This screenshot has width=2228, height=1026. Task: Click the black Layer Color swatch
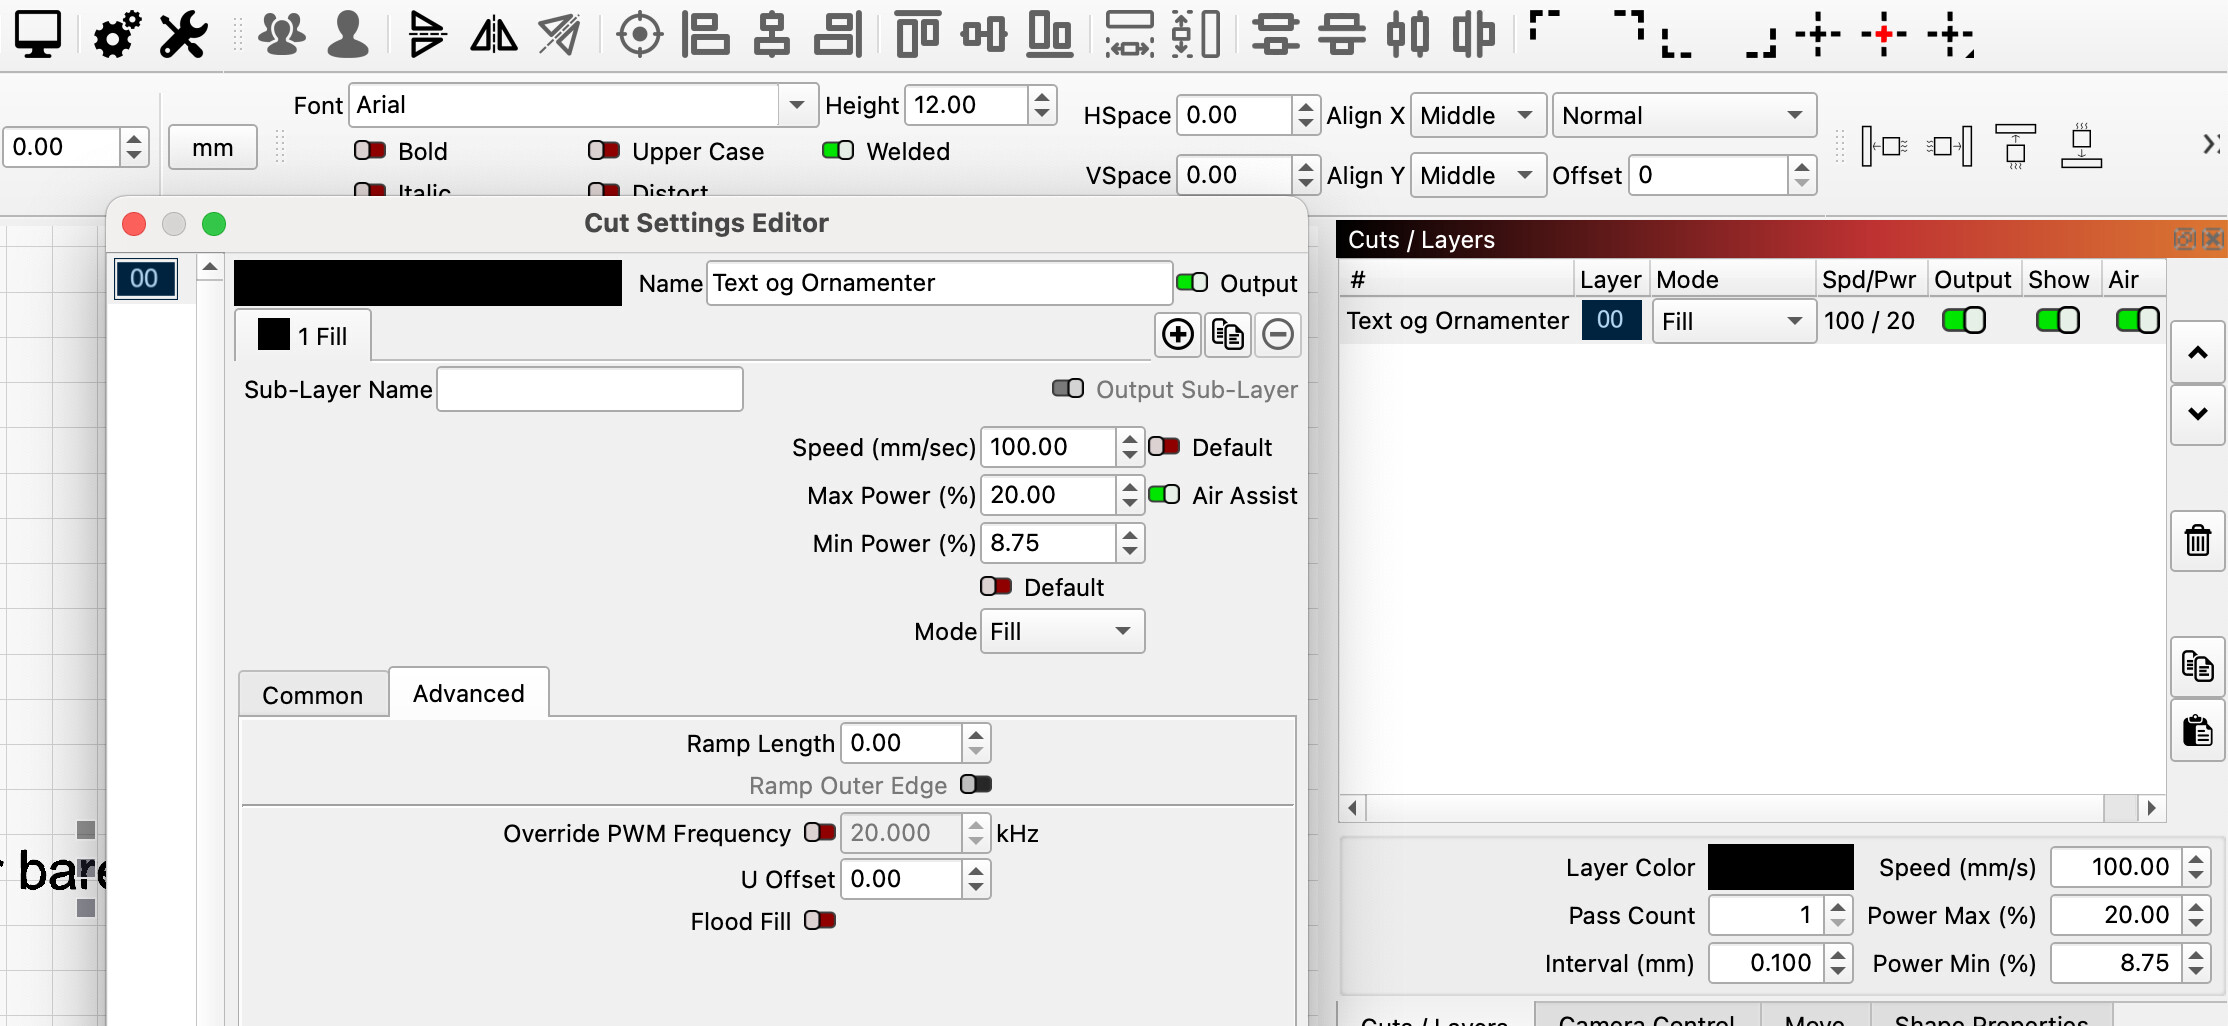(x=1779, y=867)
